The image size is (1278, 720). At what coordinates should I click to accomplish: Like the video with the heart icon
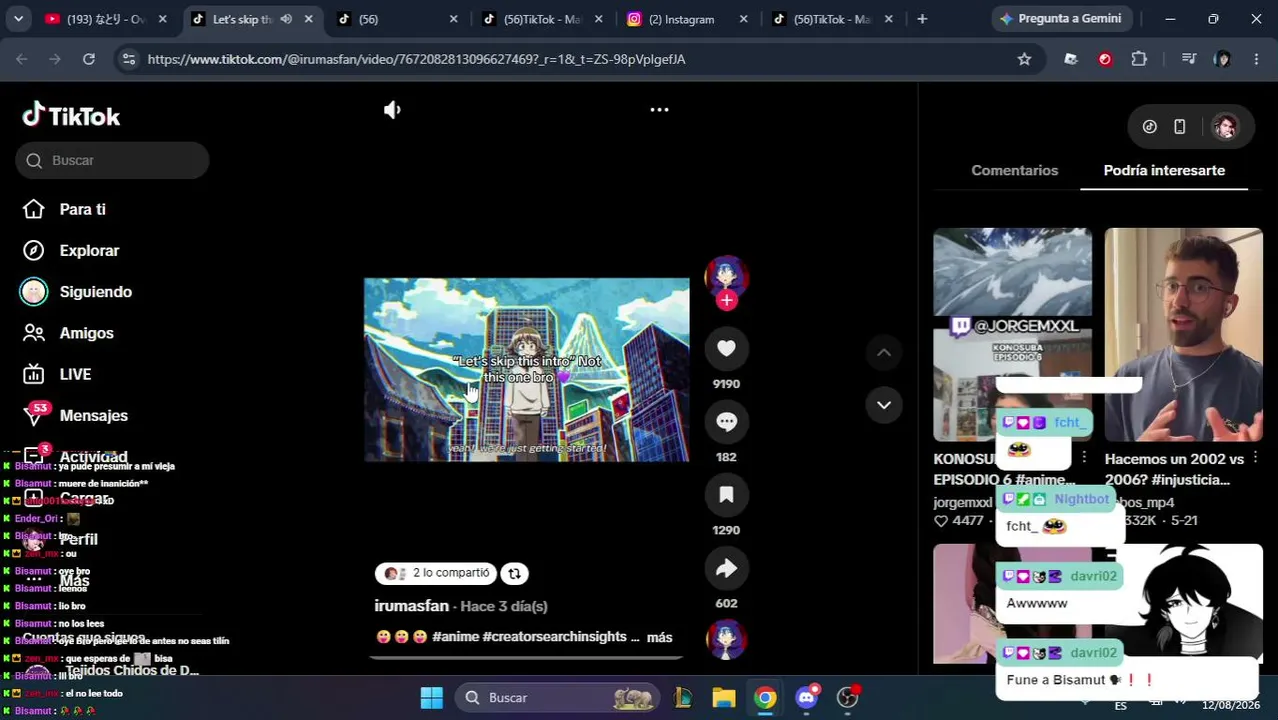click(x=726, y=348)
